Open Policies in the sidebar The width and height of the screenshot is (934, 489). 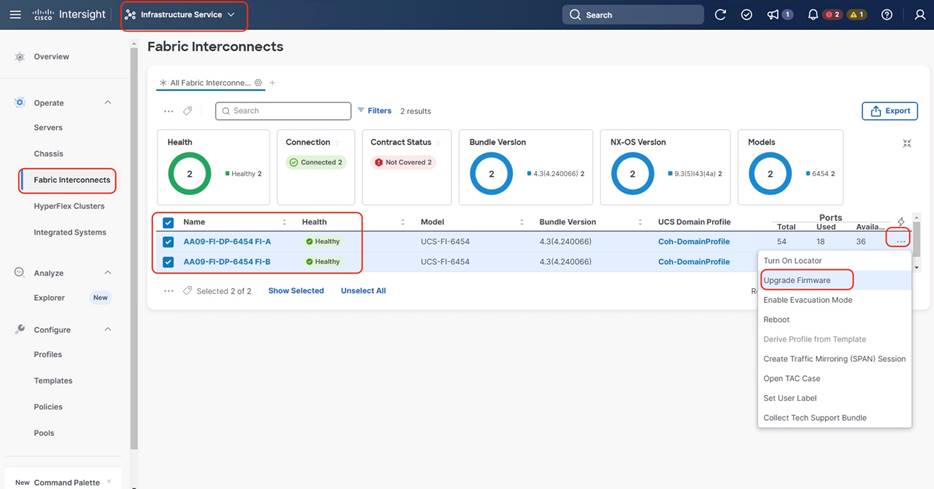click(48, 407)
